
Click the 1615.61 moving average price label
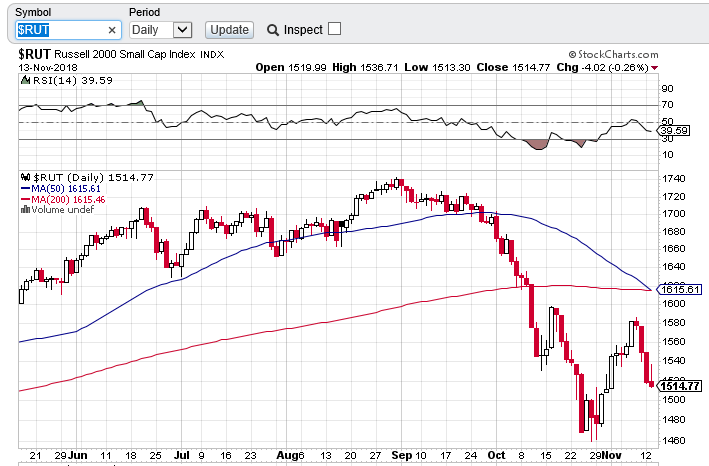pos(680,289)
